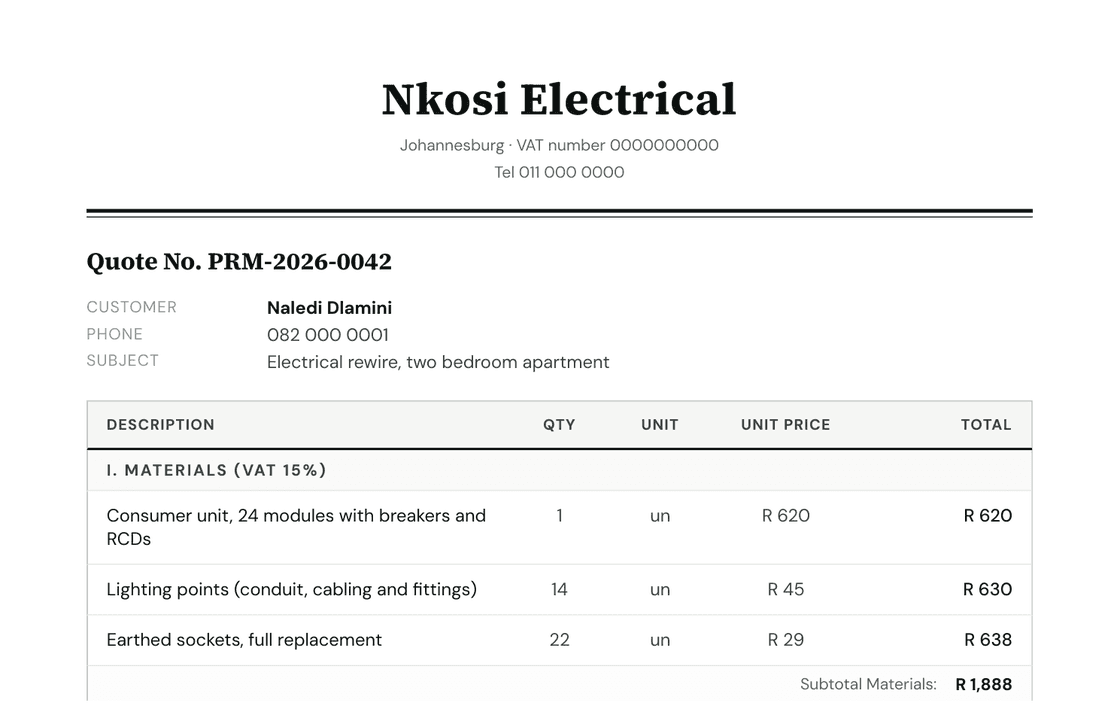Click the DESCRIPTION column header

(x=161, y=425)
